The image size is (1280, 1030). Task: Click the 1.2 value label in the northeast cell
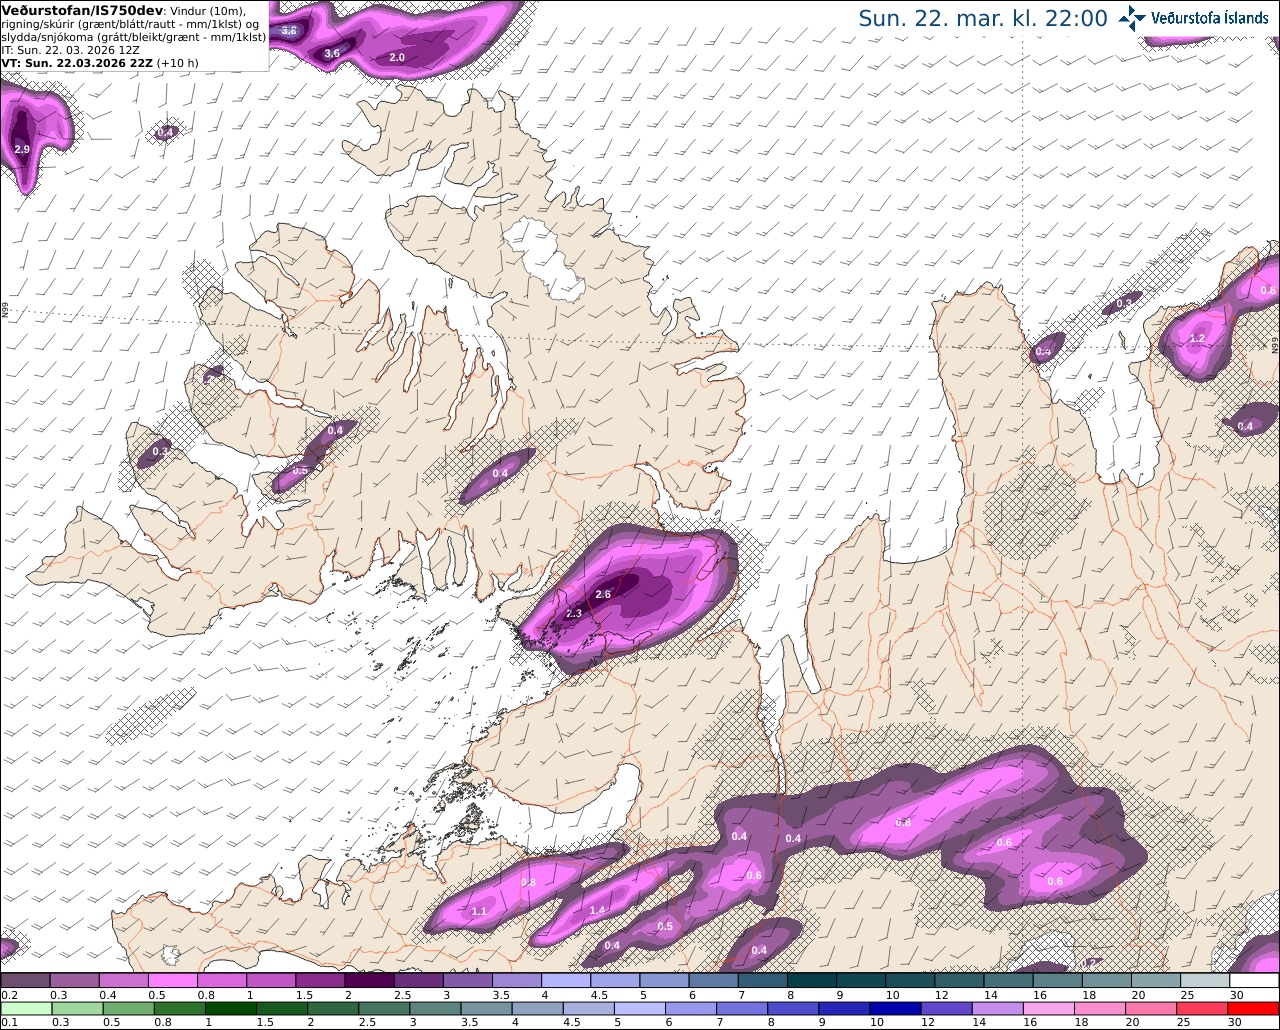point(1197,339)
